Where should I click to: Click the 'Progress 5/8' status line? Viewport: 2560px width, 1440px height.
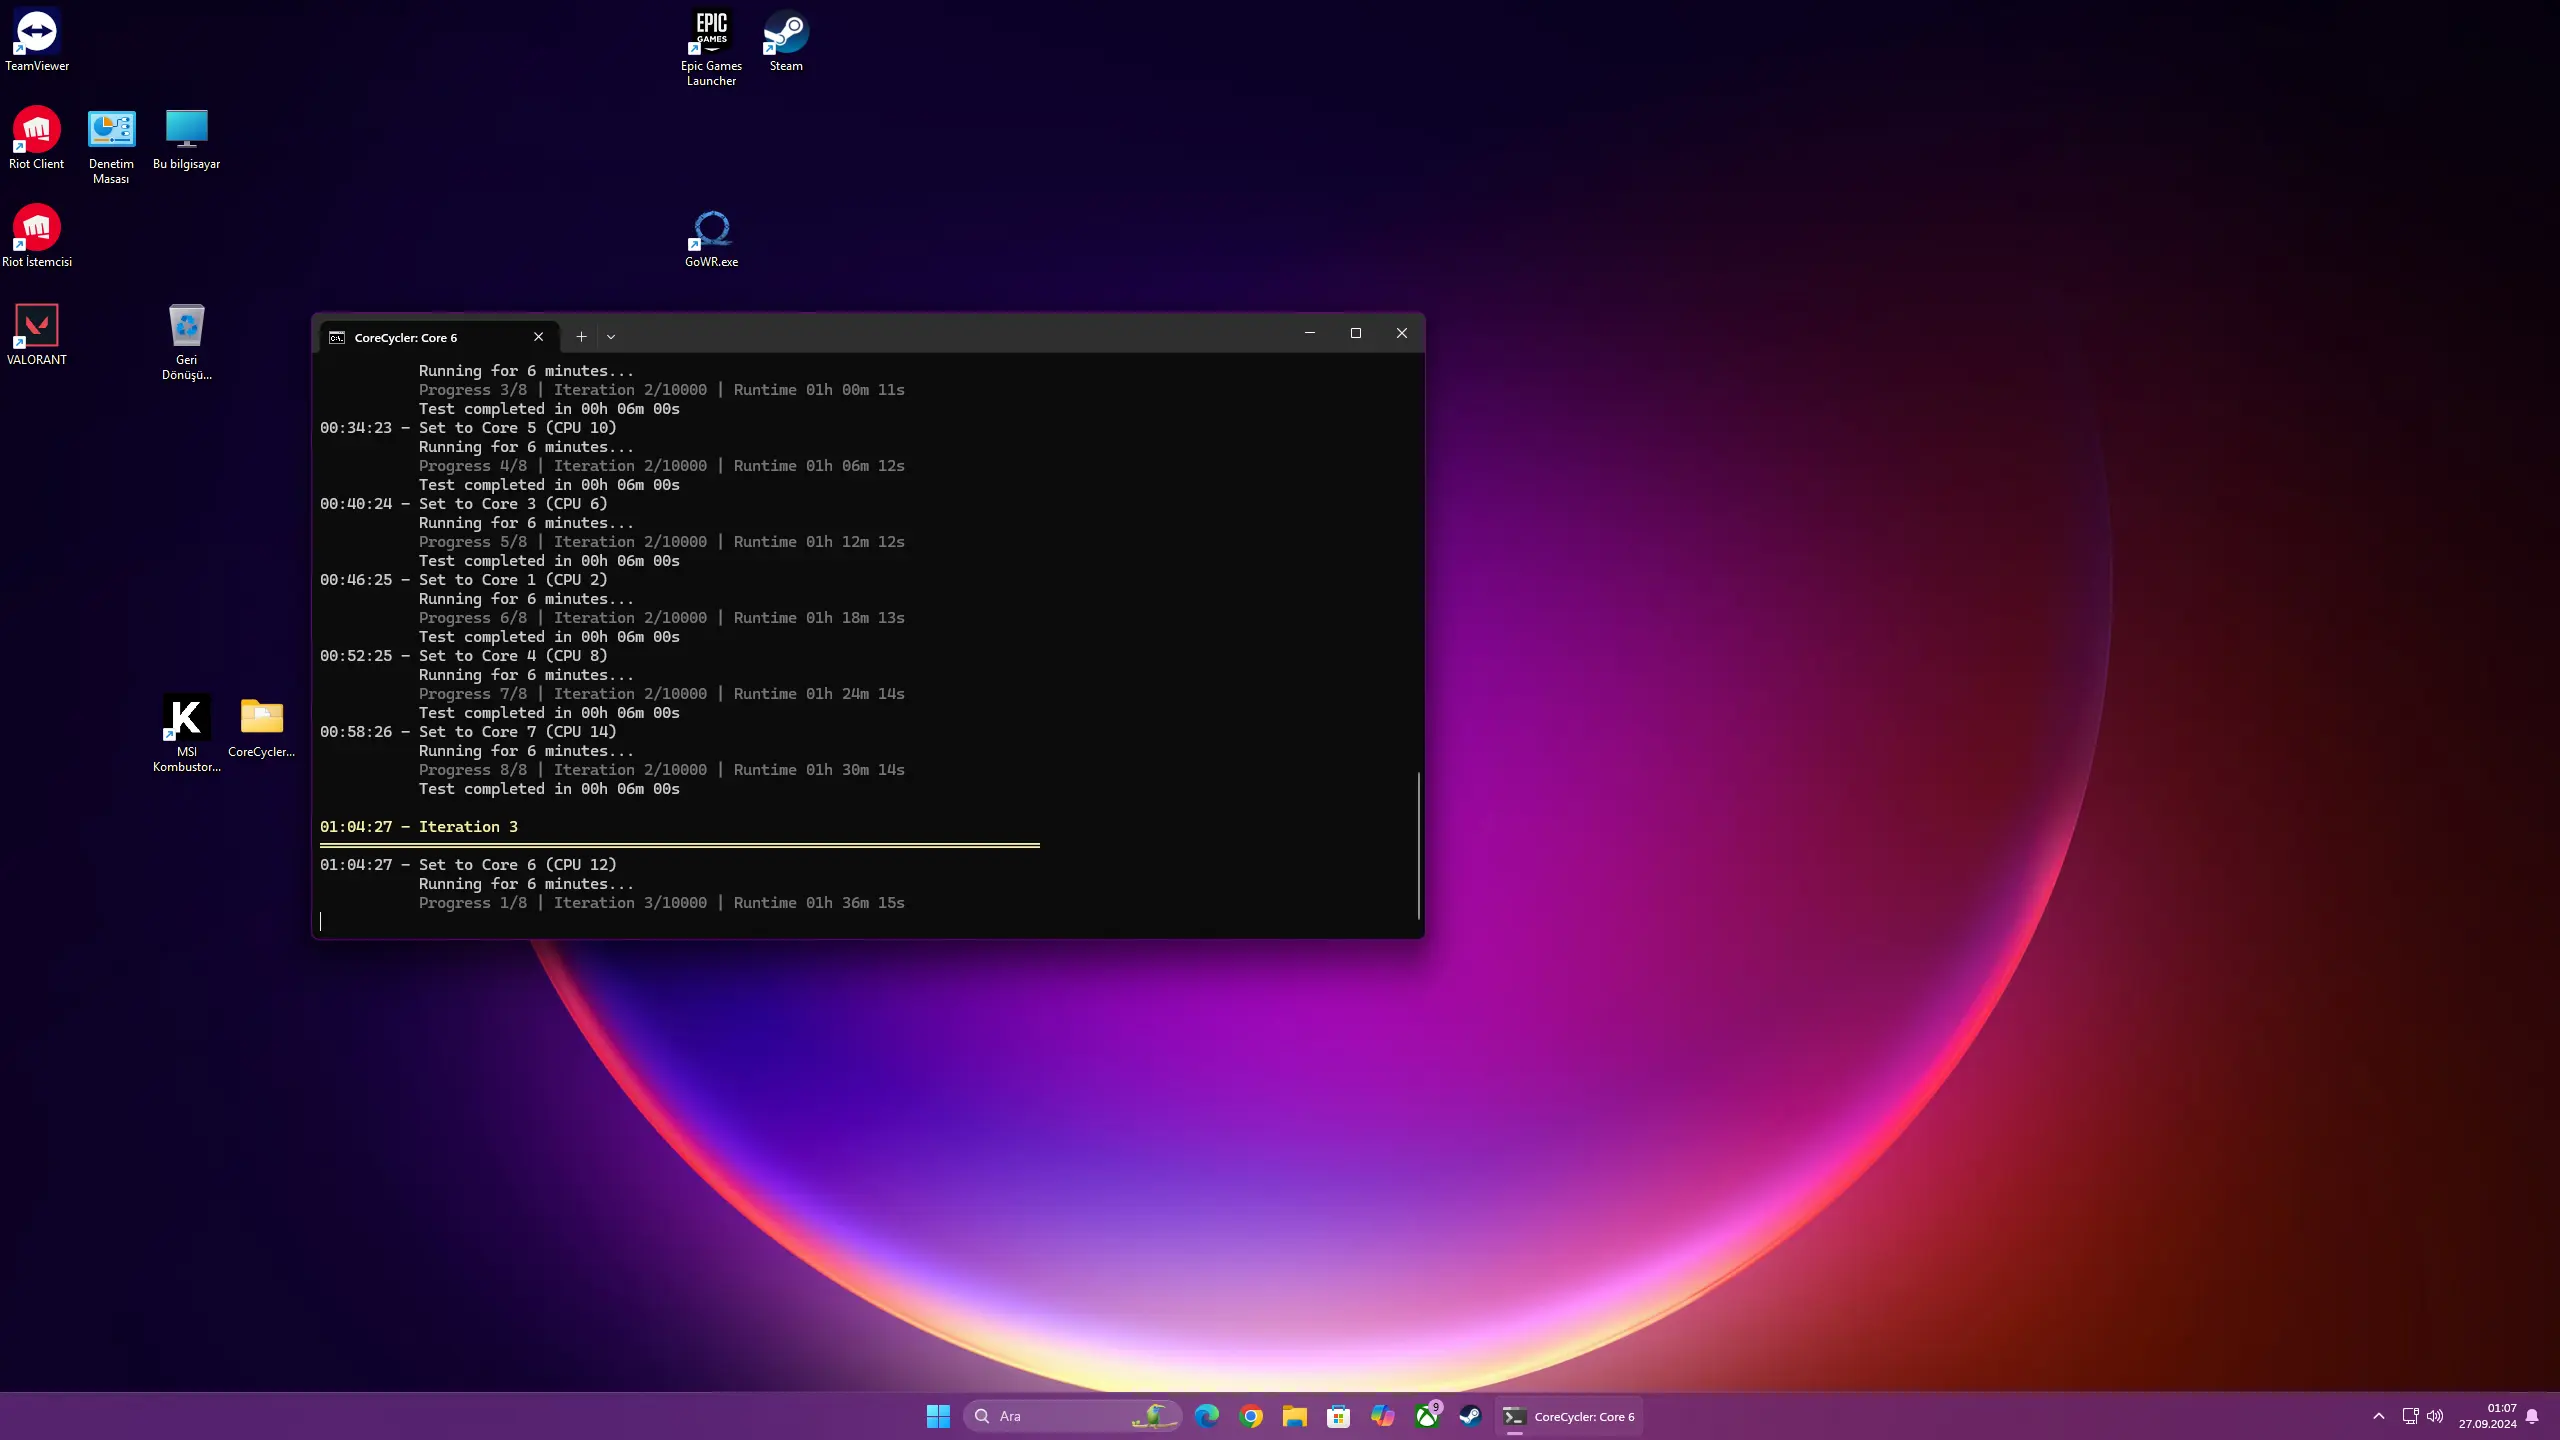(x=662, y=542)
